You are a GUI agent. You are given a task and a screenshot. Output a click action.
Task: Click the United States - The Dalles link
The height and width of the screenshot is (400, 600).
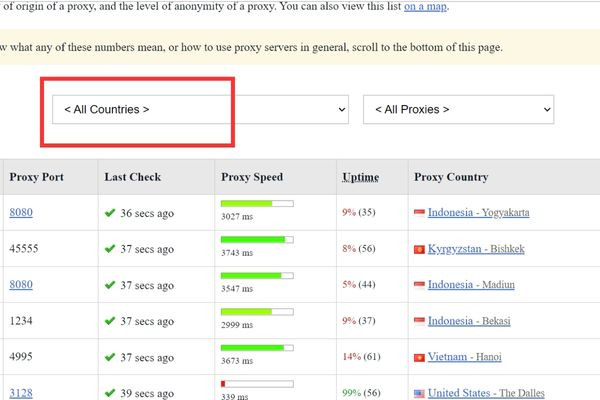pos(486,393)
